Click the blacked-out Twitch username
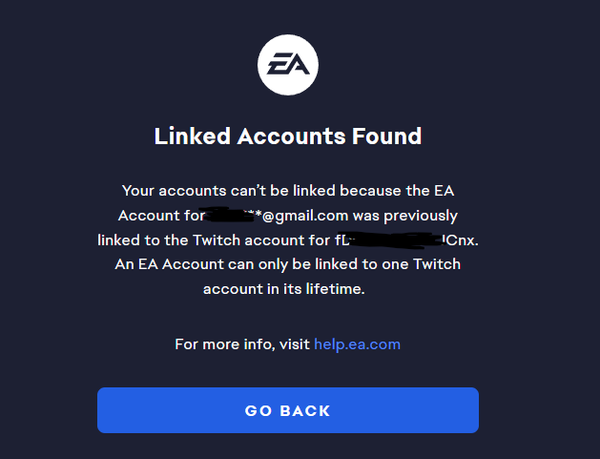 (395, 240)
